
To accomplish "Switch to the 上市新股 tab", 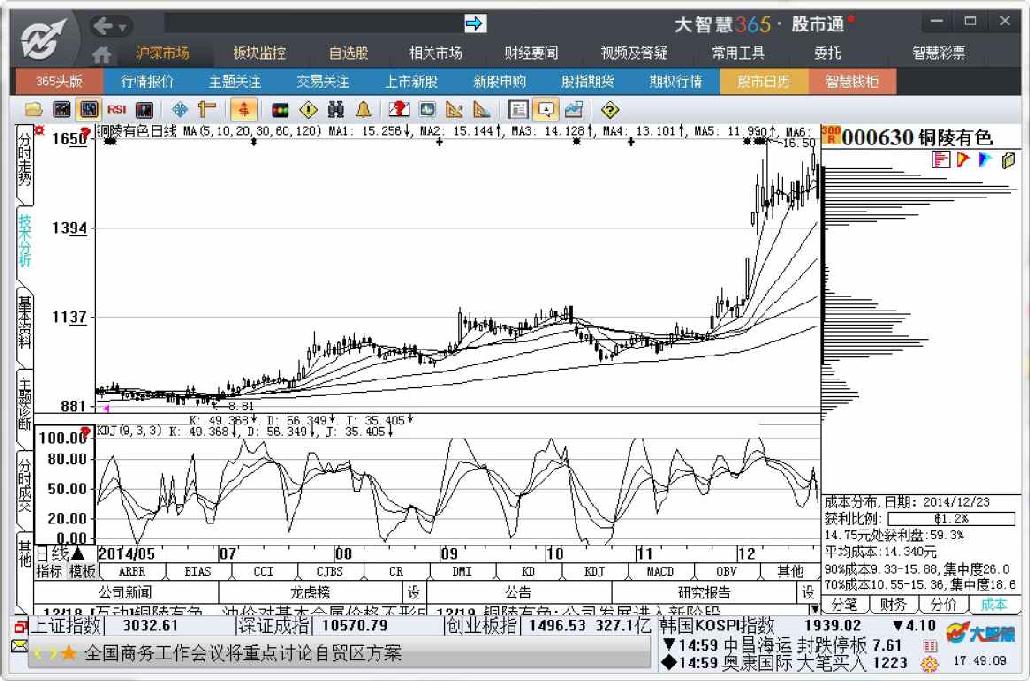I will 411,81.
